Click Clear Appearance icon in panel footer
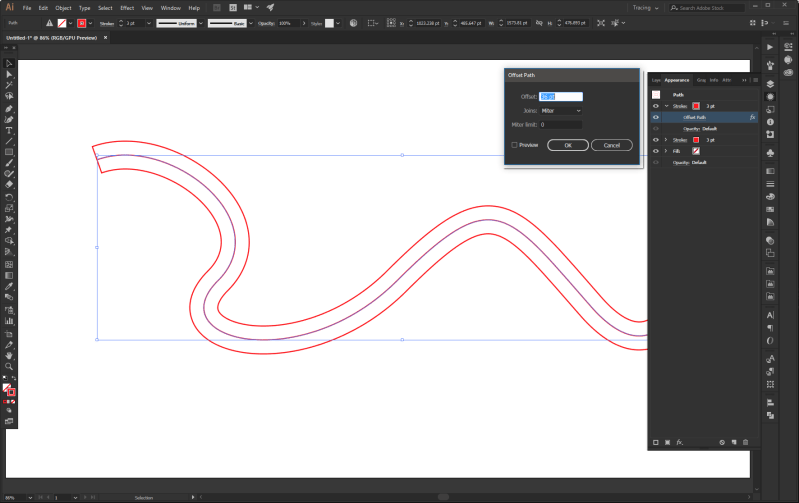The width and height of the screenshot is (799, 503). click(x=722, y=442)
